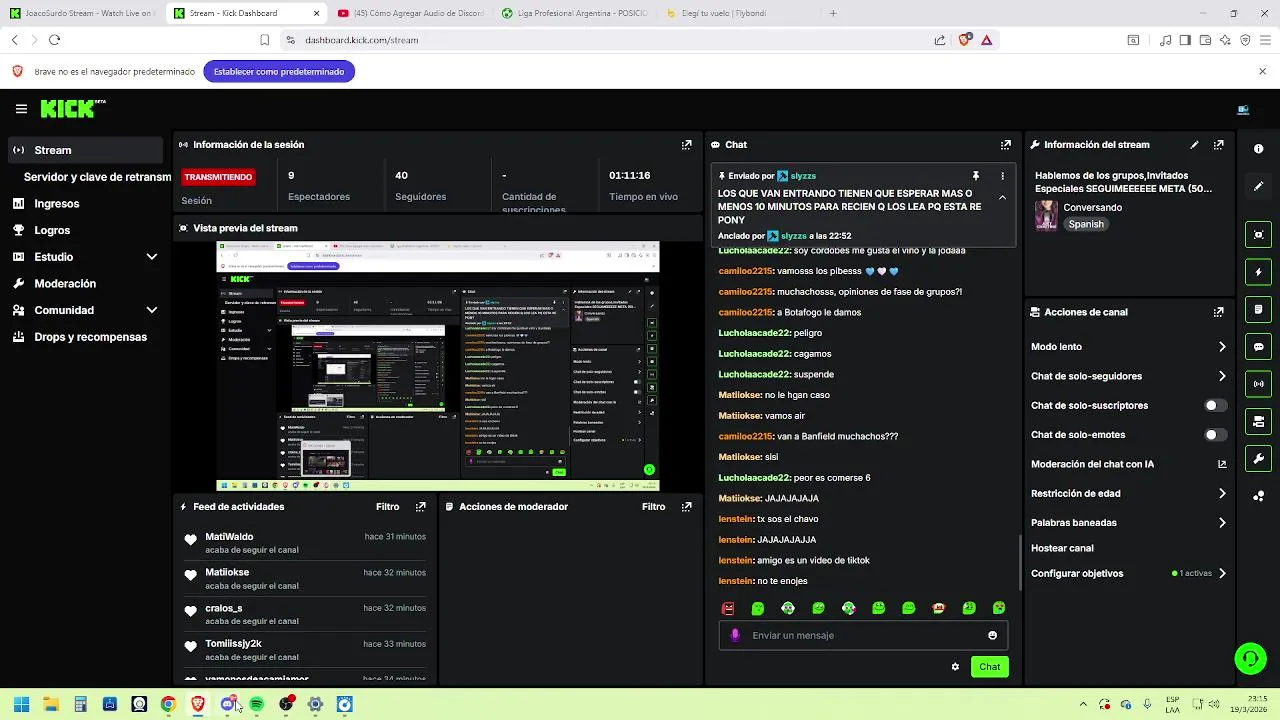Click Establecer como predeterminado button
The height and width of the screenshot is (720, 1280).
pyautogui.click(x=279, y=72)
